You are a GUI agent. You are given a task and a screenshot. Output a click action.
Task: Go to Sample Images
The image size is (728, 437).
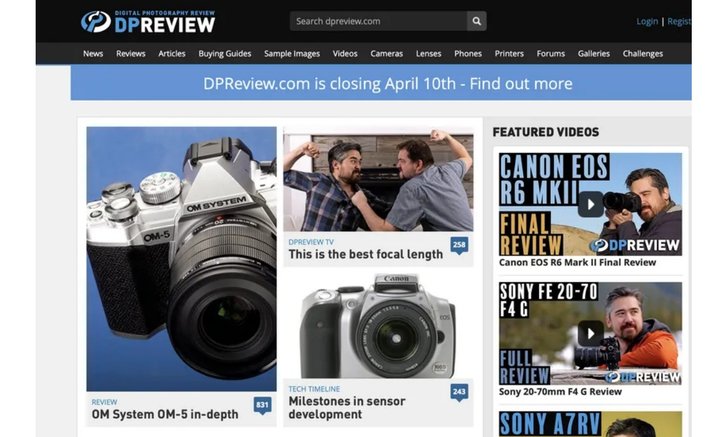pyautogui.click(x=292, y=53)
